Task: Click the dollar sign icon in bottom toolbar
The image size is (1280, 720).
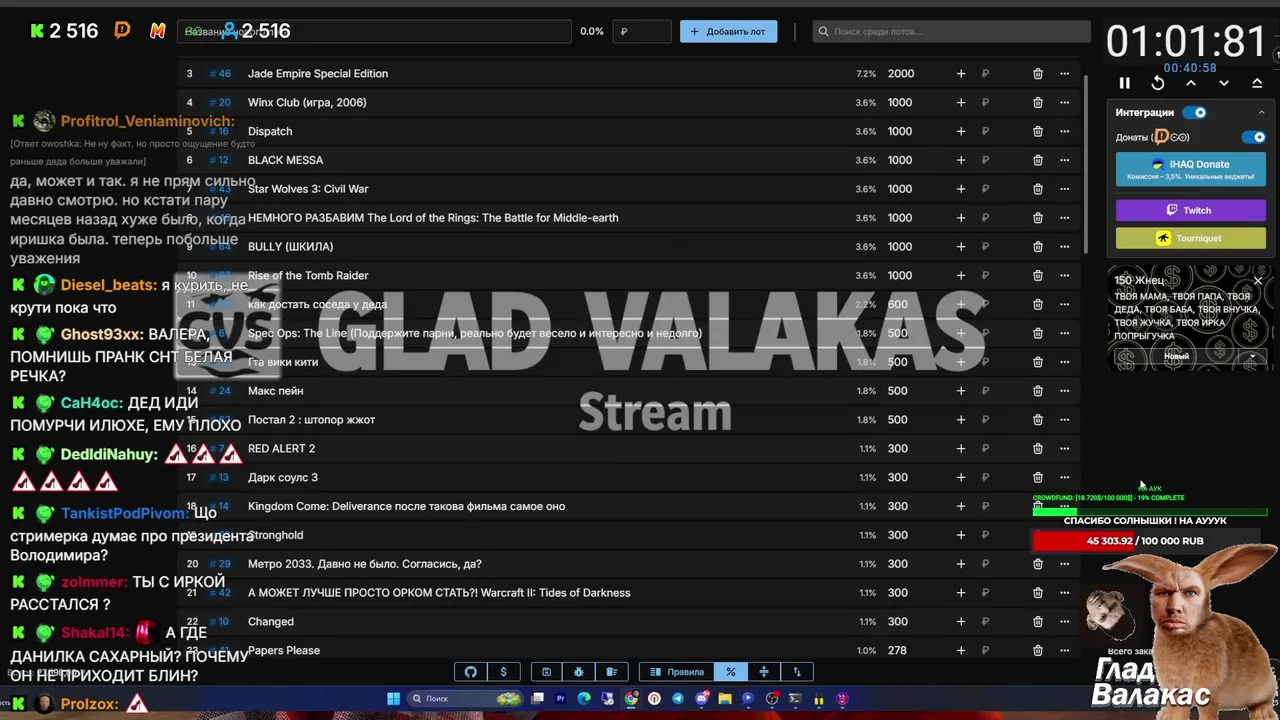Action: [503, 672]
